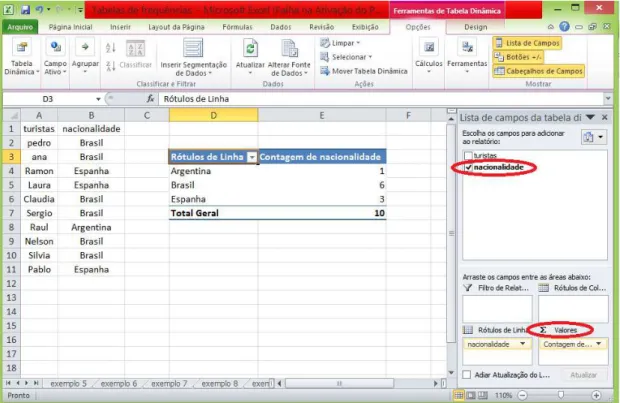The width and height of the screenshot is (620, 403).
Task: Sort ascending with the A-Z icon
Action: click(111, 48)
